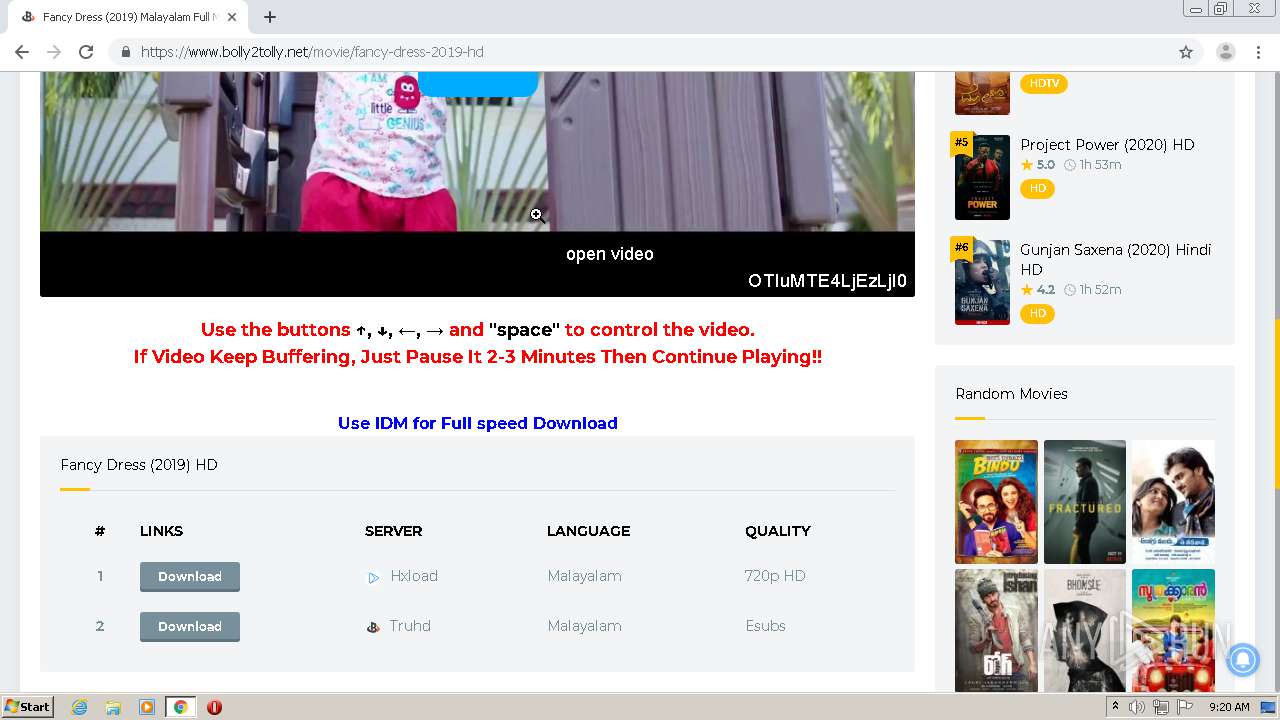Open a new tab with plus icon
Viewport: 1280px width, 720px height.
click(270, 17)
